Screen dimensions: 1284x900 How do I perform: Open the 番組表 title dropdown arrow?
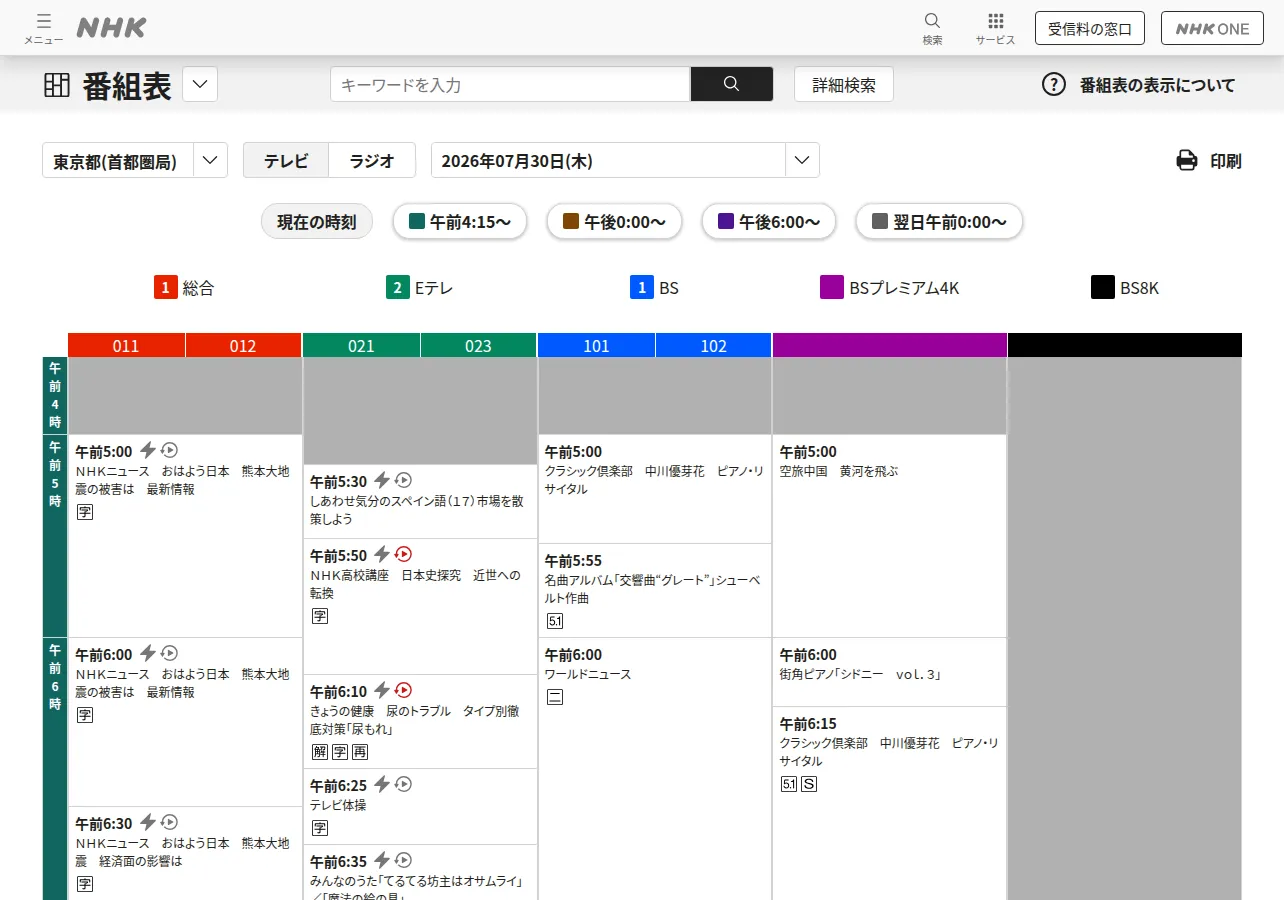tap(200, 84)
